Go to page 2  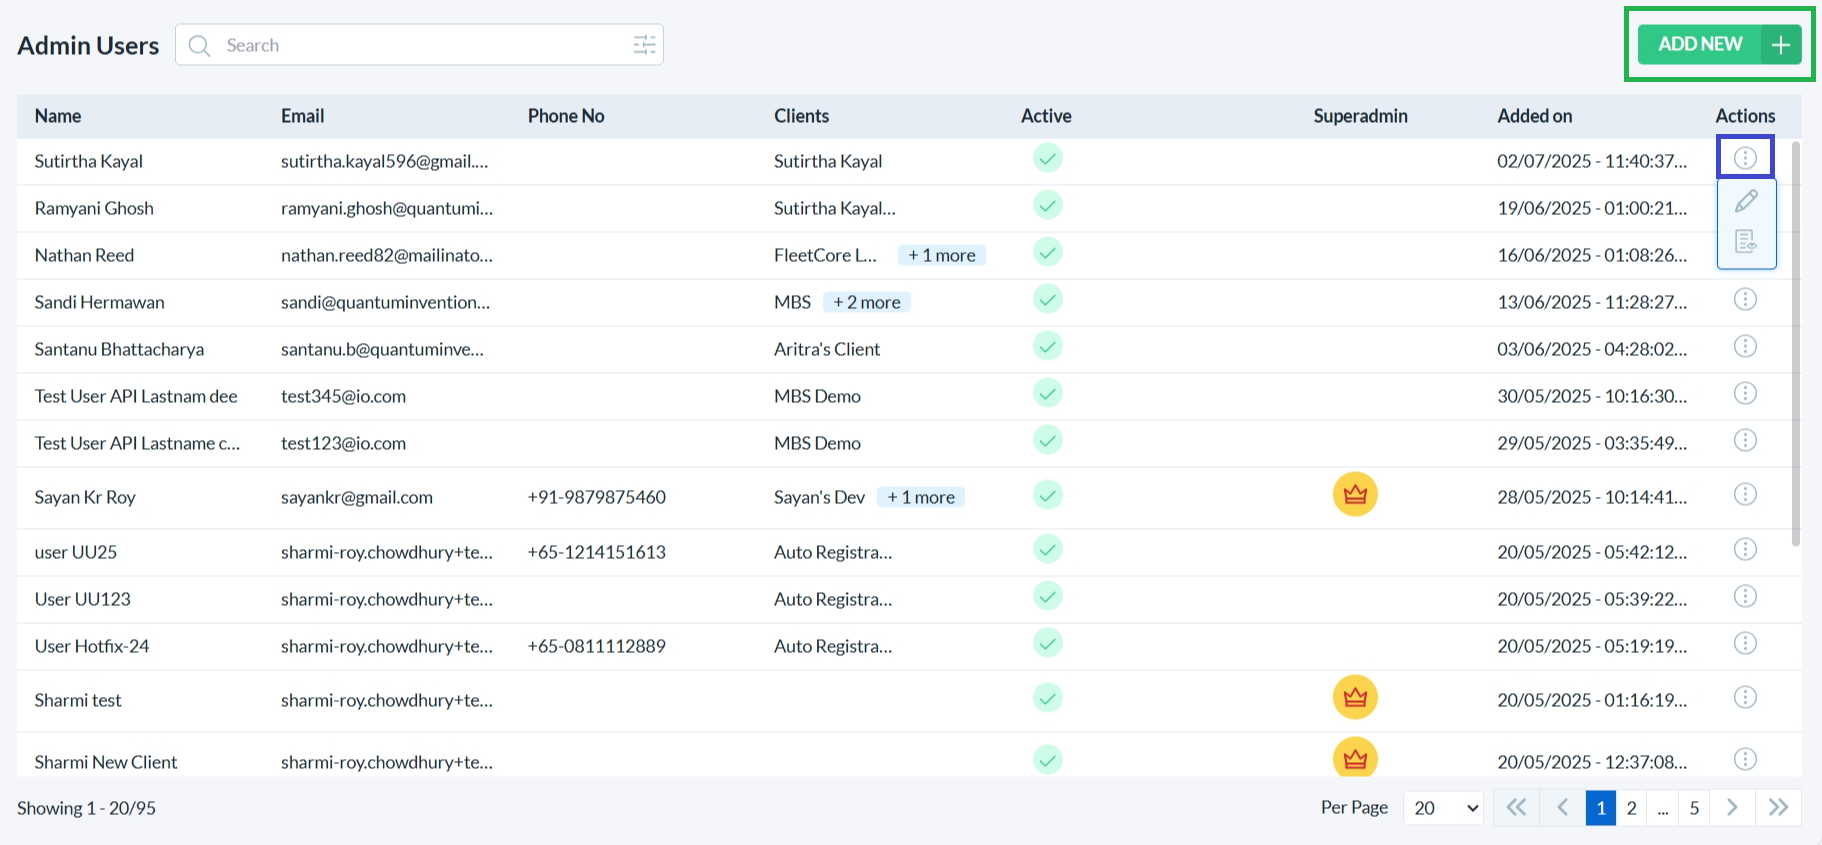[x=1631, y=808]
